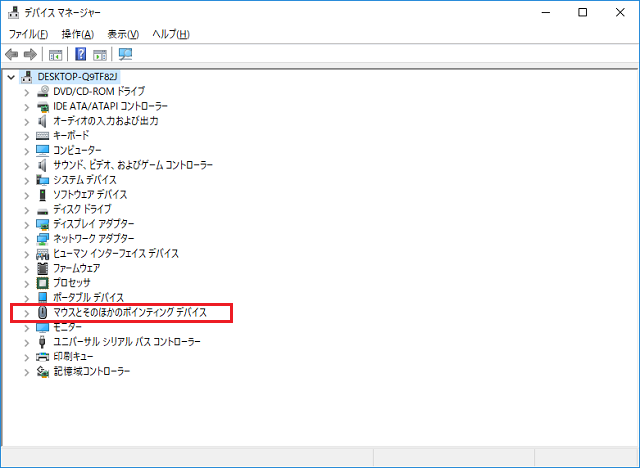Select the ポータブル デバイス row text
This screenshot has height=468, width=640.
pos(89,298)
